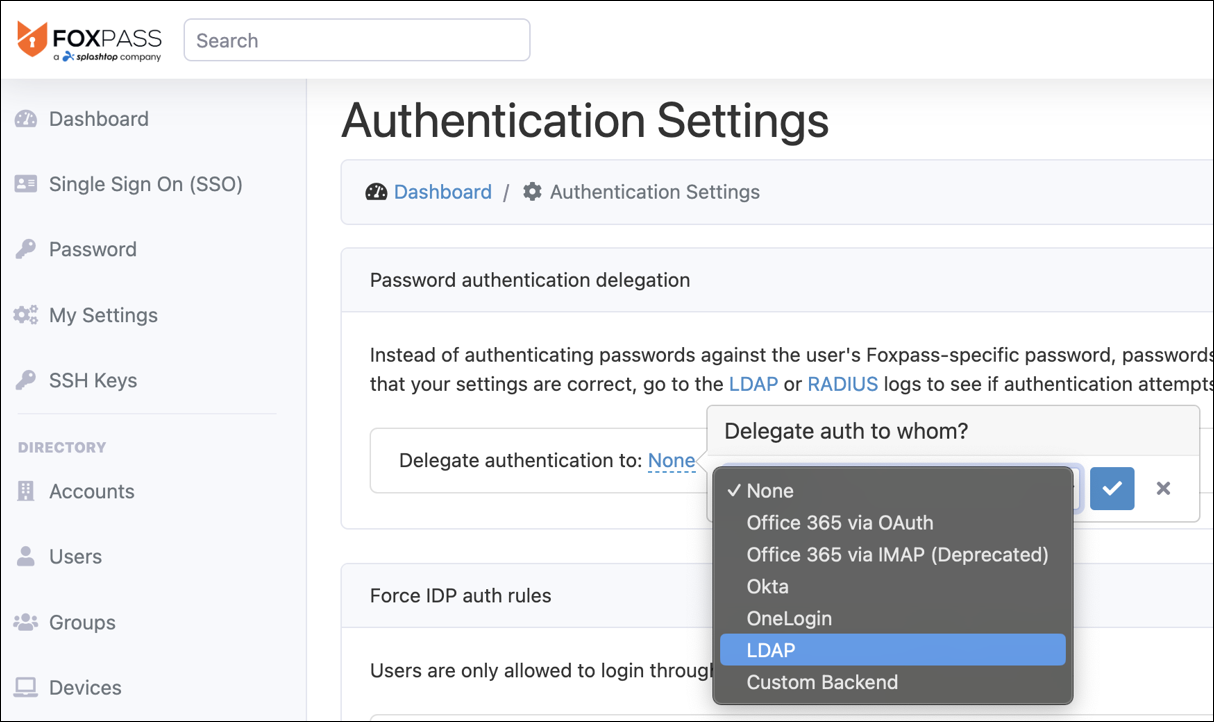This screenshot has height=722, width=1214.
Task: Open the LDAP logs link
Action: point(753,384)
